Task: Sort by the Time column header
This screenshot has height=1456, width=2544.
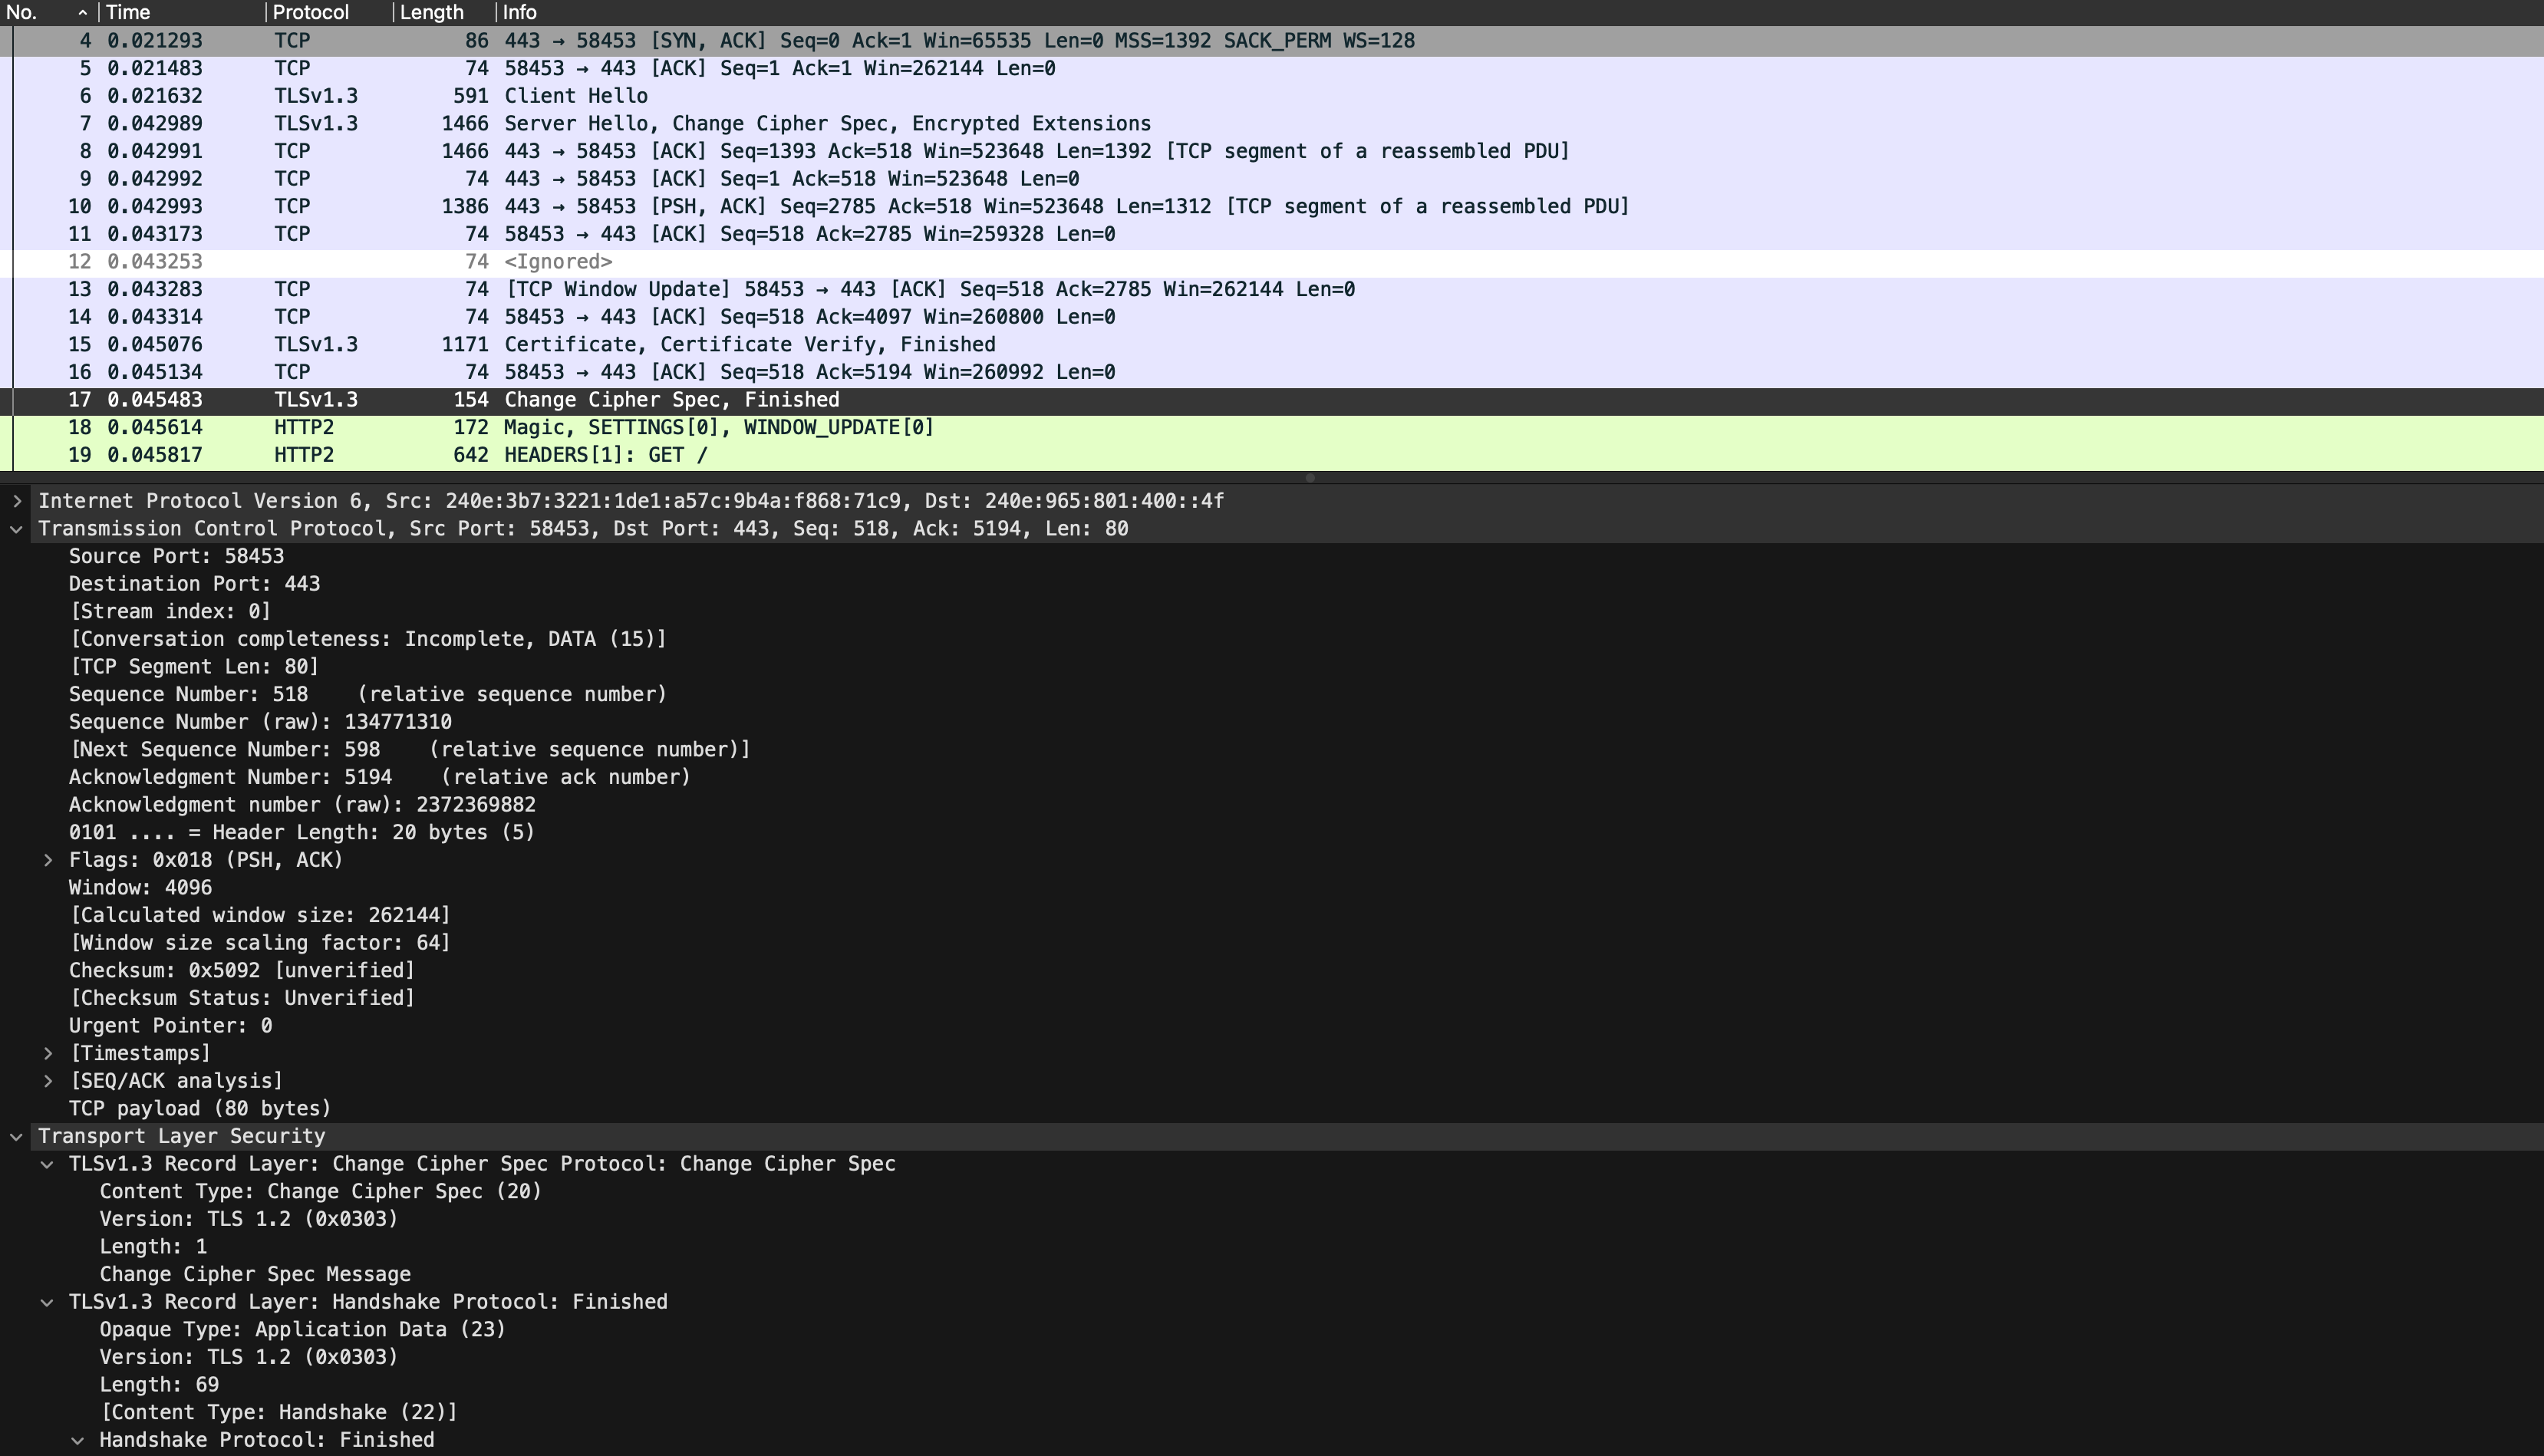Action: [181, 13]
